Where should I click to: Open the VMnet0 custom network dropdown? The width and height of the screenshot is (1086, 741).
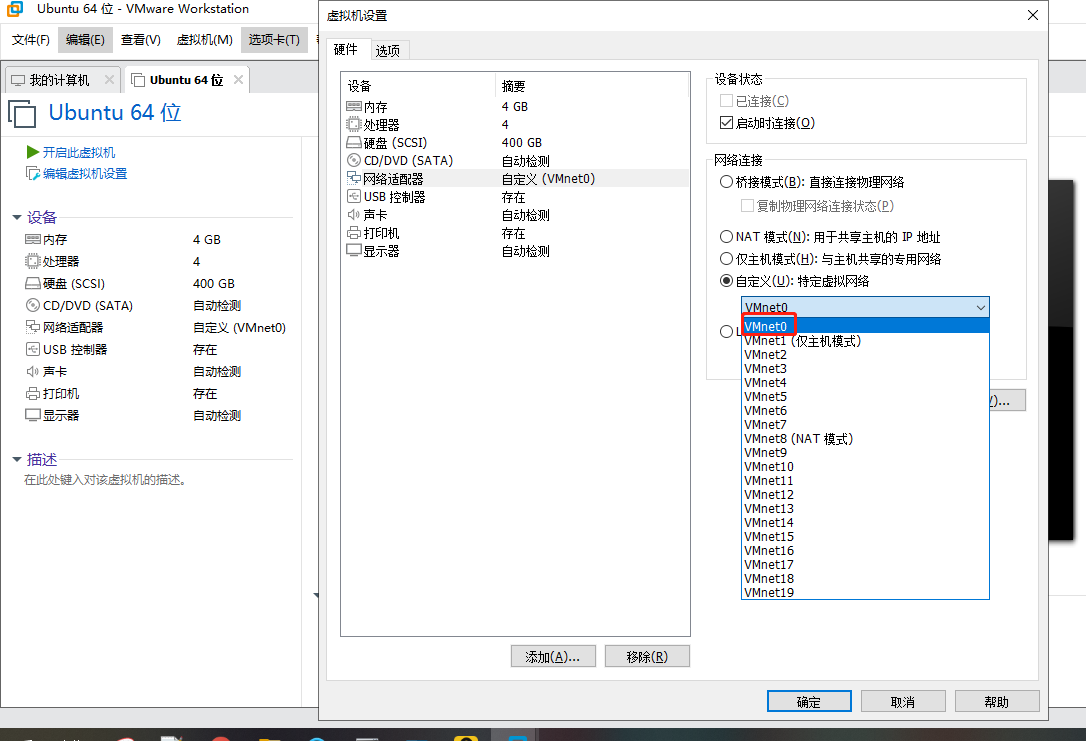click(980, 307)
